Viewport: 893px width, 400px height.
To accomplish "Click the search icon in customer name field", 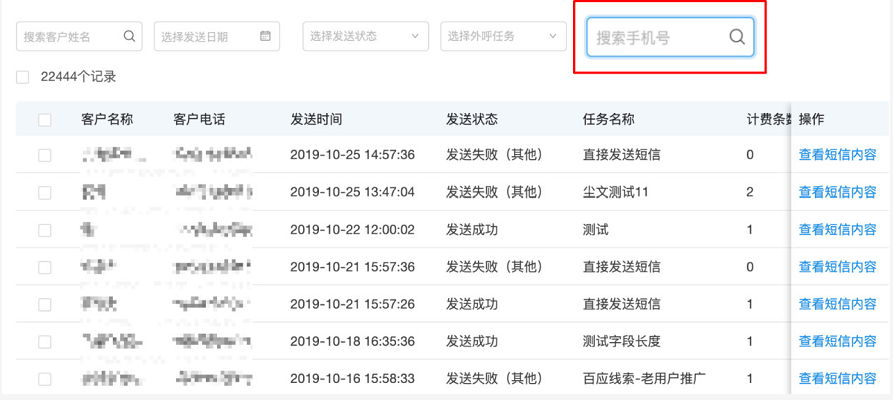I will click(129, 36).
